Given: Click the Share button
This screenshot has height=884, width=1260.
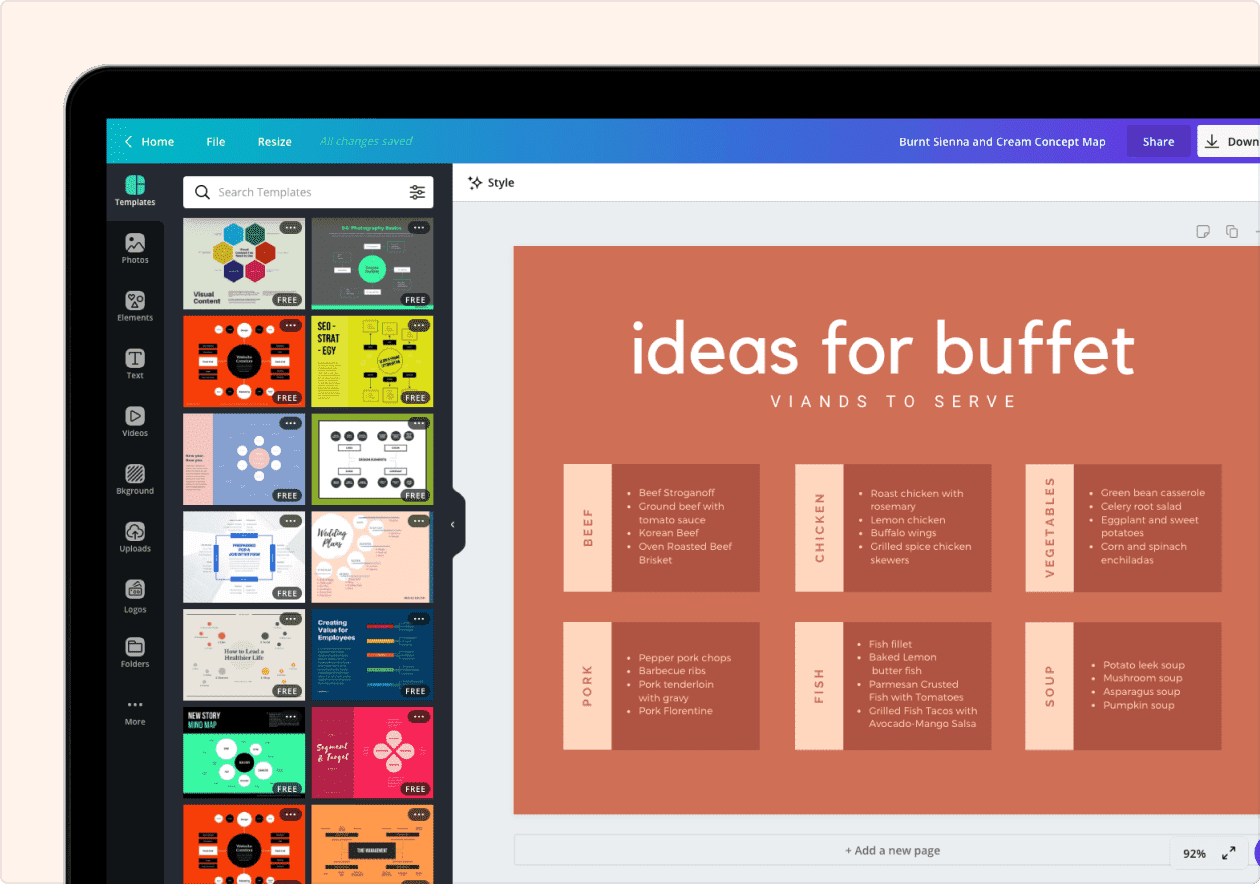Looking at the screenshot, I should tap(1158, 141).
